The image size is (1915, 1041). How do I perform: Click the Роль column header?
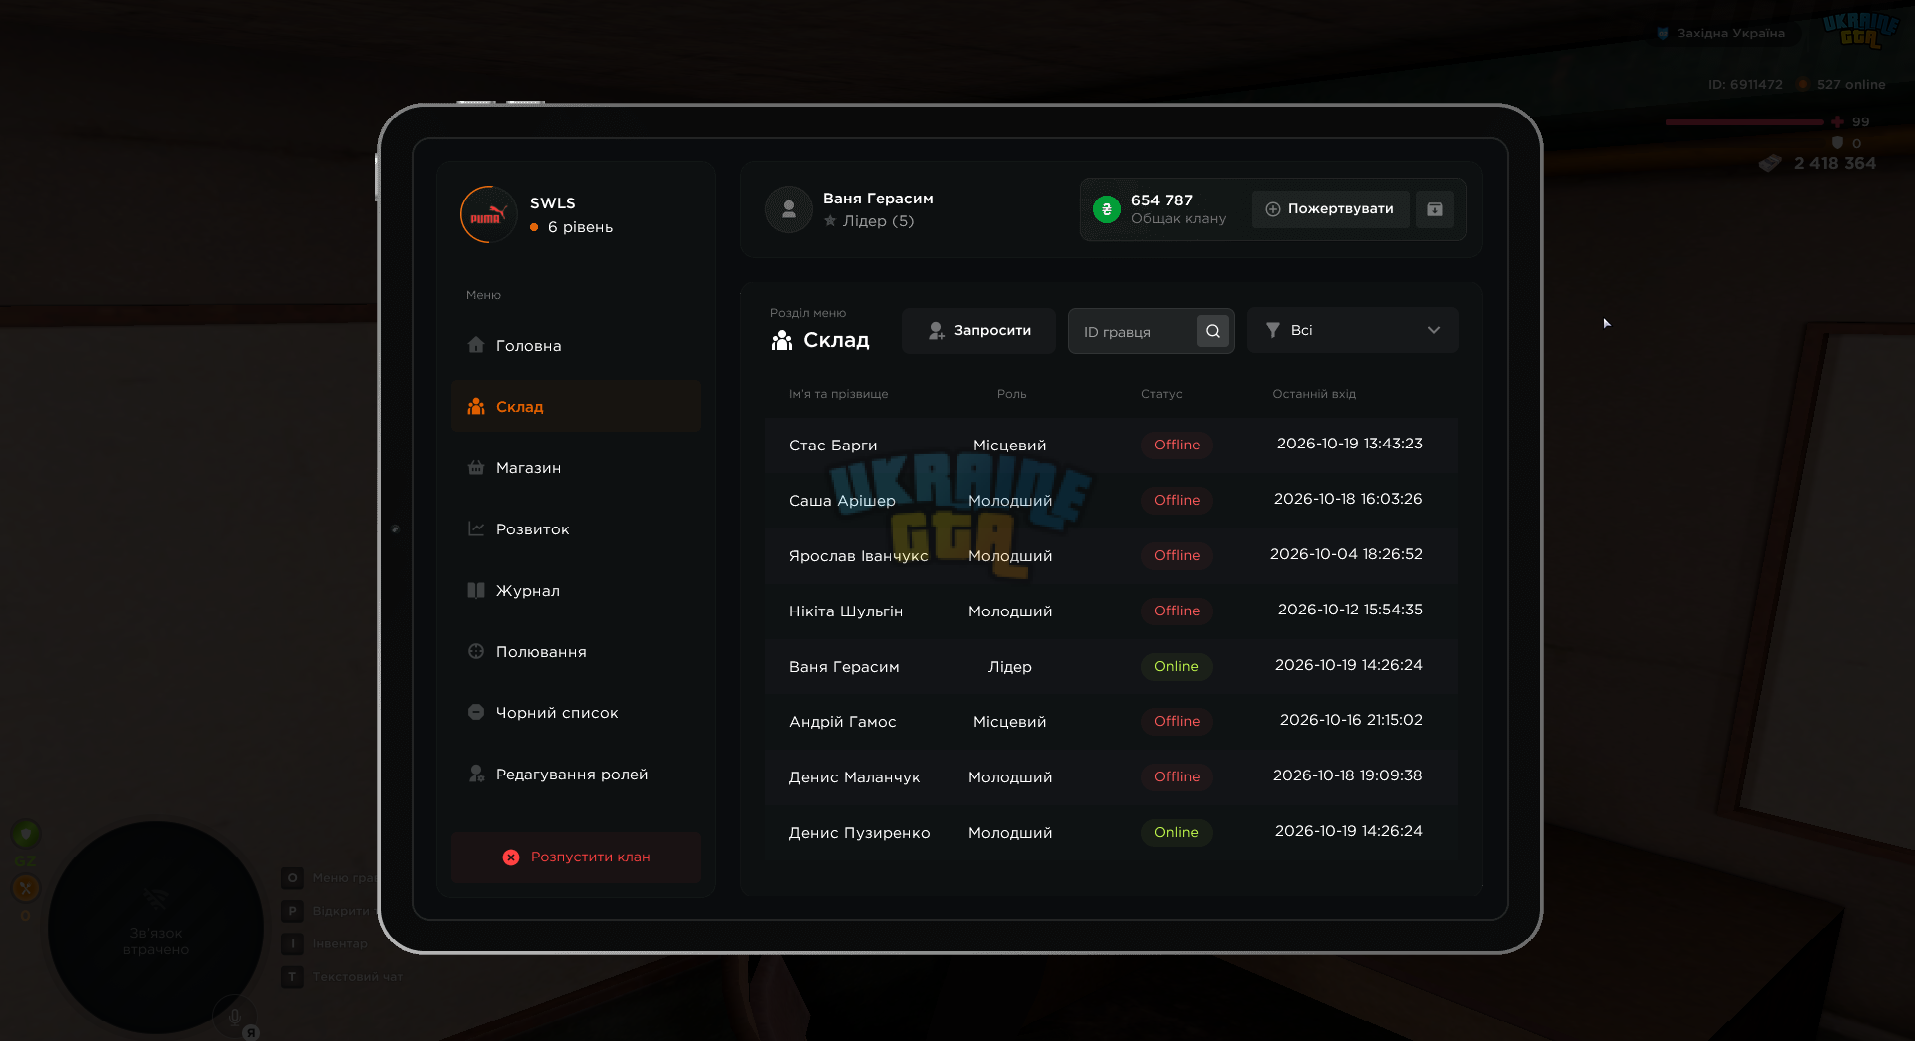pos(1011,394)
